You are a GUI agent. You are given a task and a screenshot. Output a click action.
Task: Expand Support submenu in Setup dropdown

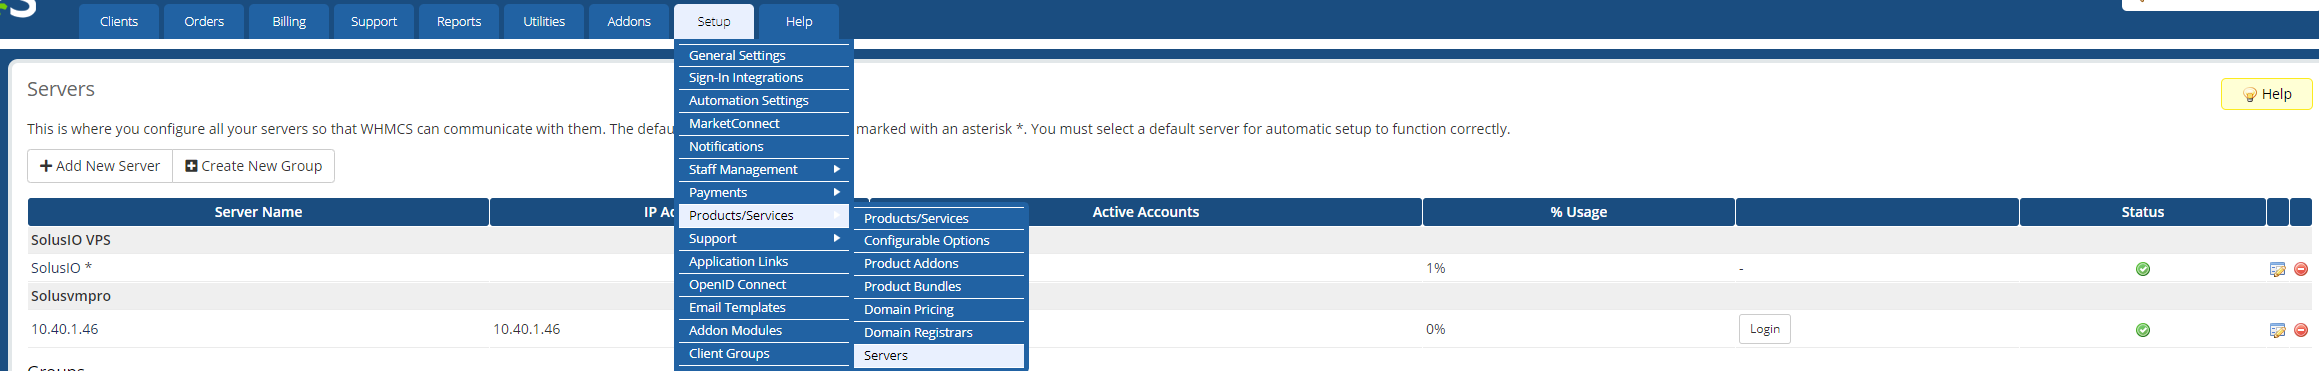coord(764,239)
